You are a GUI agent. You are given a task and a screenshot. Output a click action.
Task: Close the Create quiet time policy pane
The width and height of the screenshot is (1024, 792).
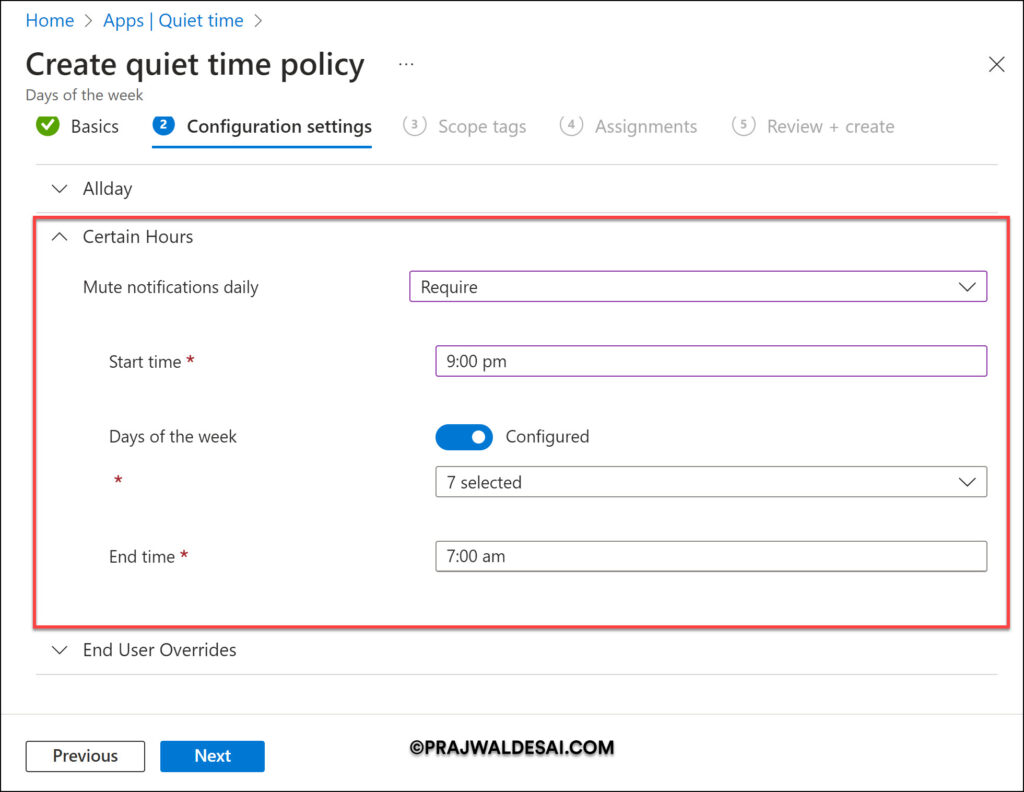click(x=997, y=64)
